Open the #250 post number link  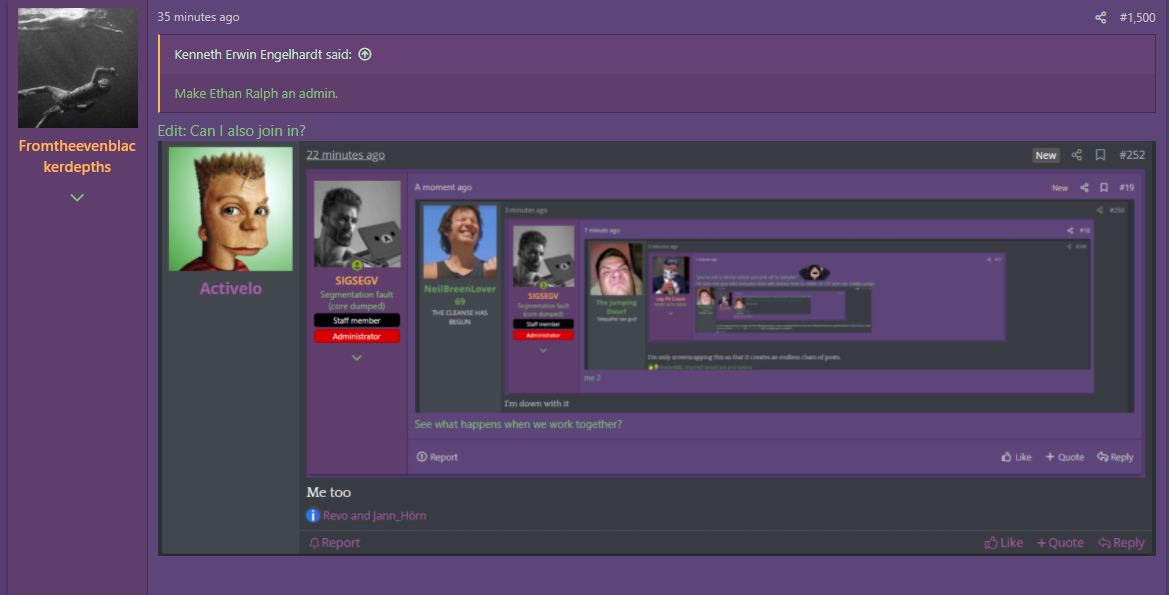pos(1117,210)
